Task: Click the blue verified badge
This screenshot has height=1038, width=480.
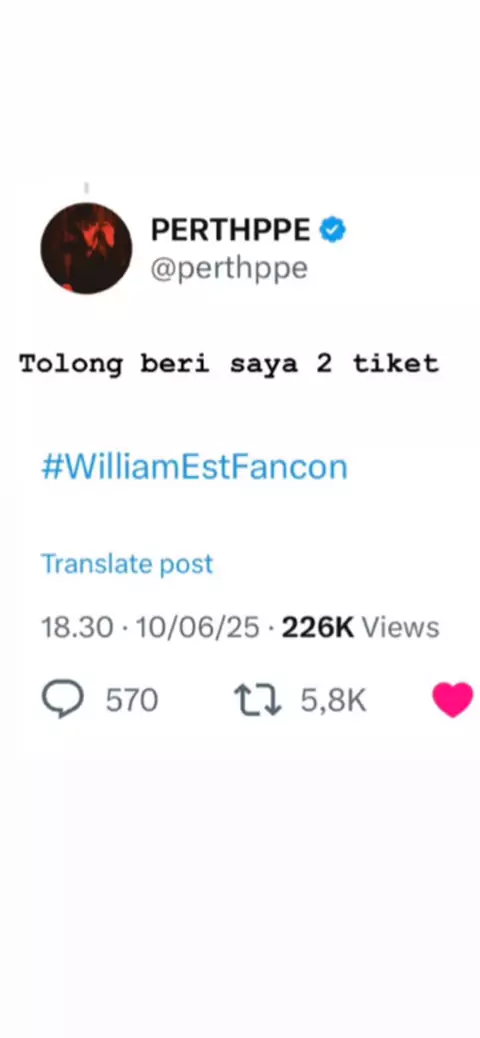Action: click(x=333, y=230)
